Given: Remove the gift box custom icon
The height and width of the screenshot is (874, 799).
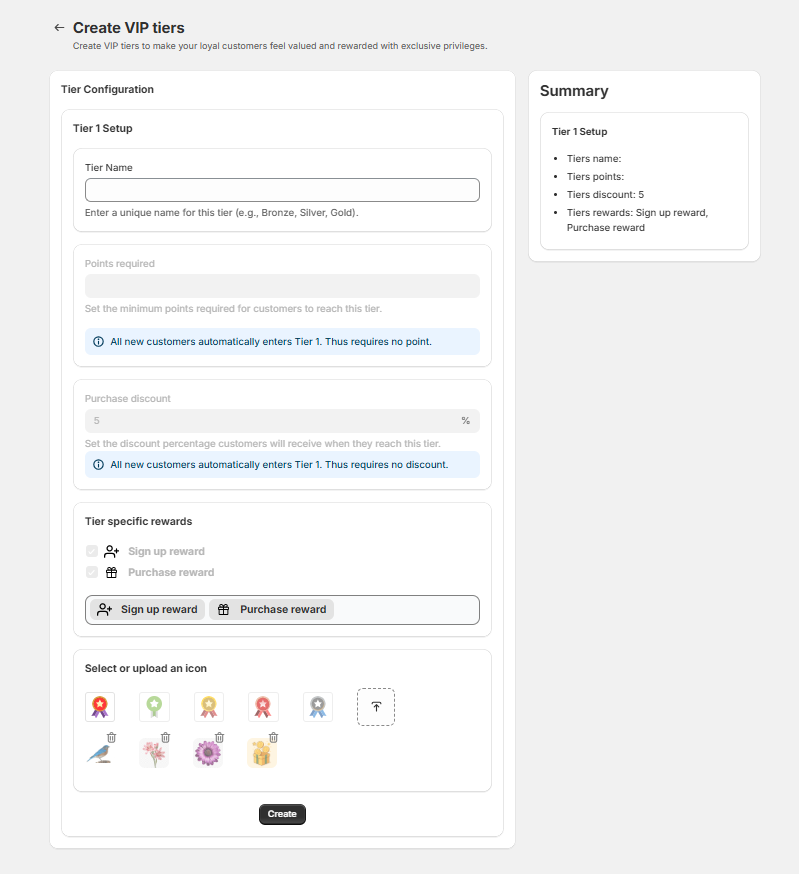Looking at the screenshot, I should tap(274, 737).
